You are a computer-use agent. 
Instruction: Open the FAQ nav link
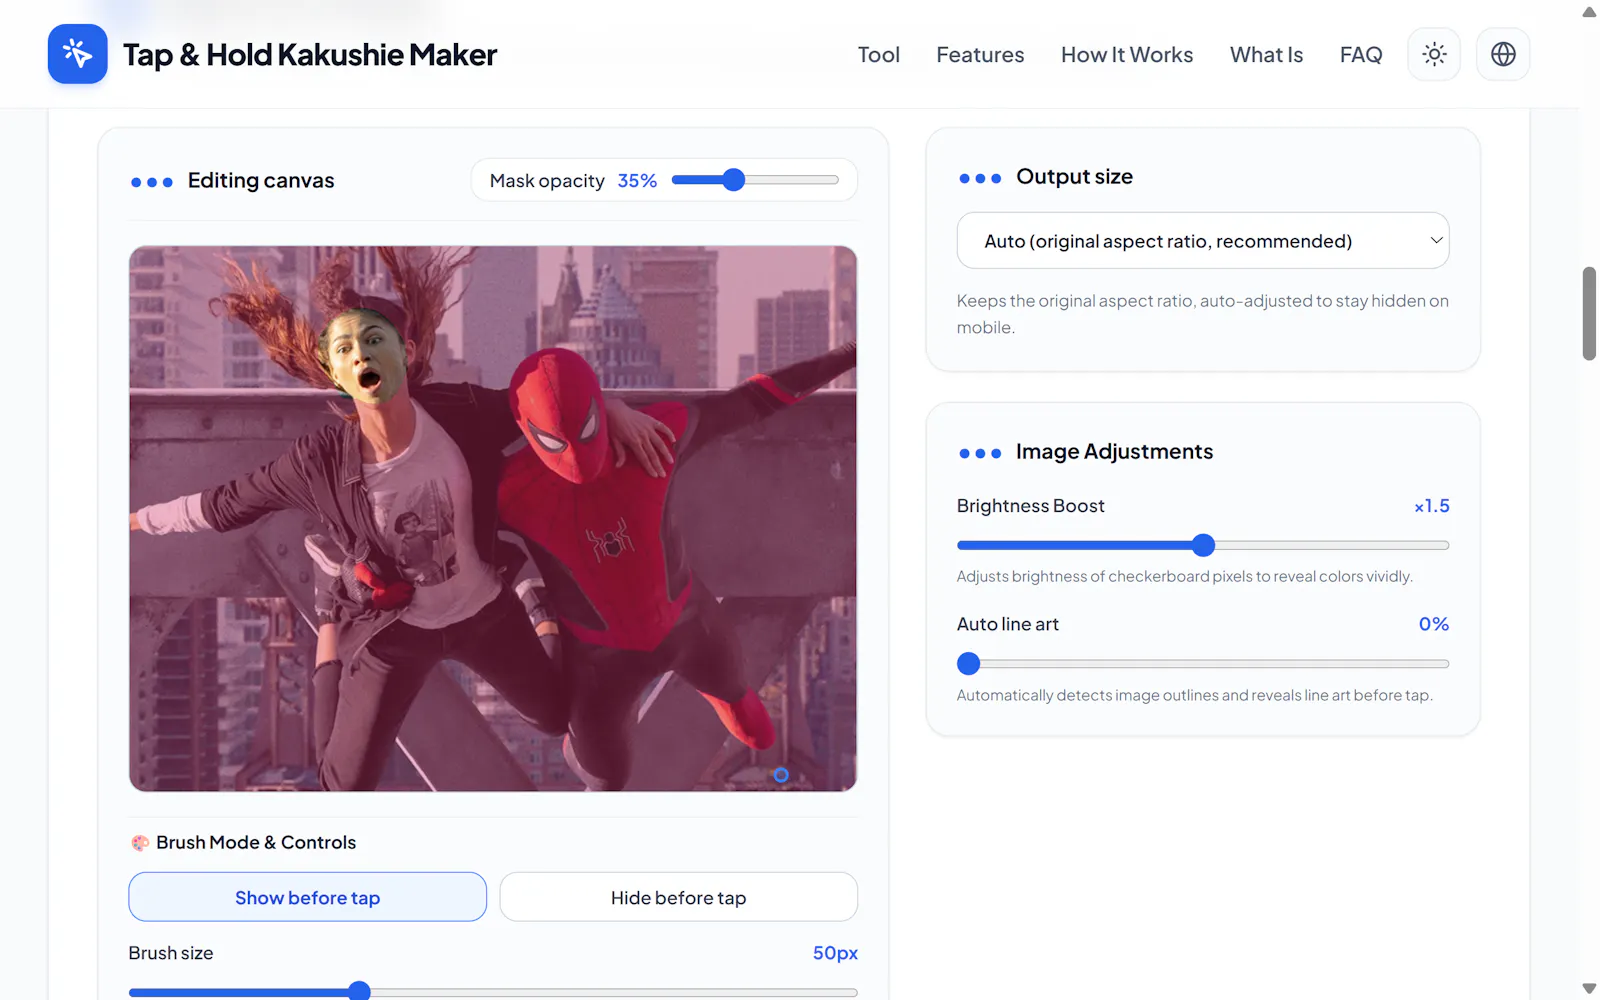1361,55
